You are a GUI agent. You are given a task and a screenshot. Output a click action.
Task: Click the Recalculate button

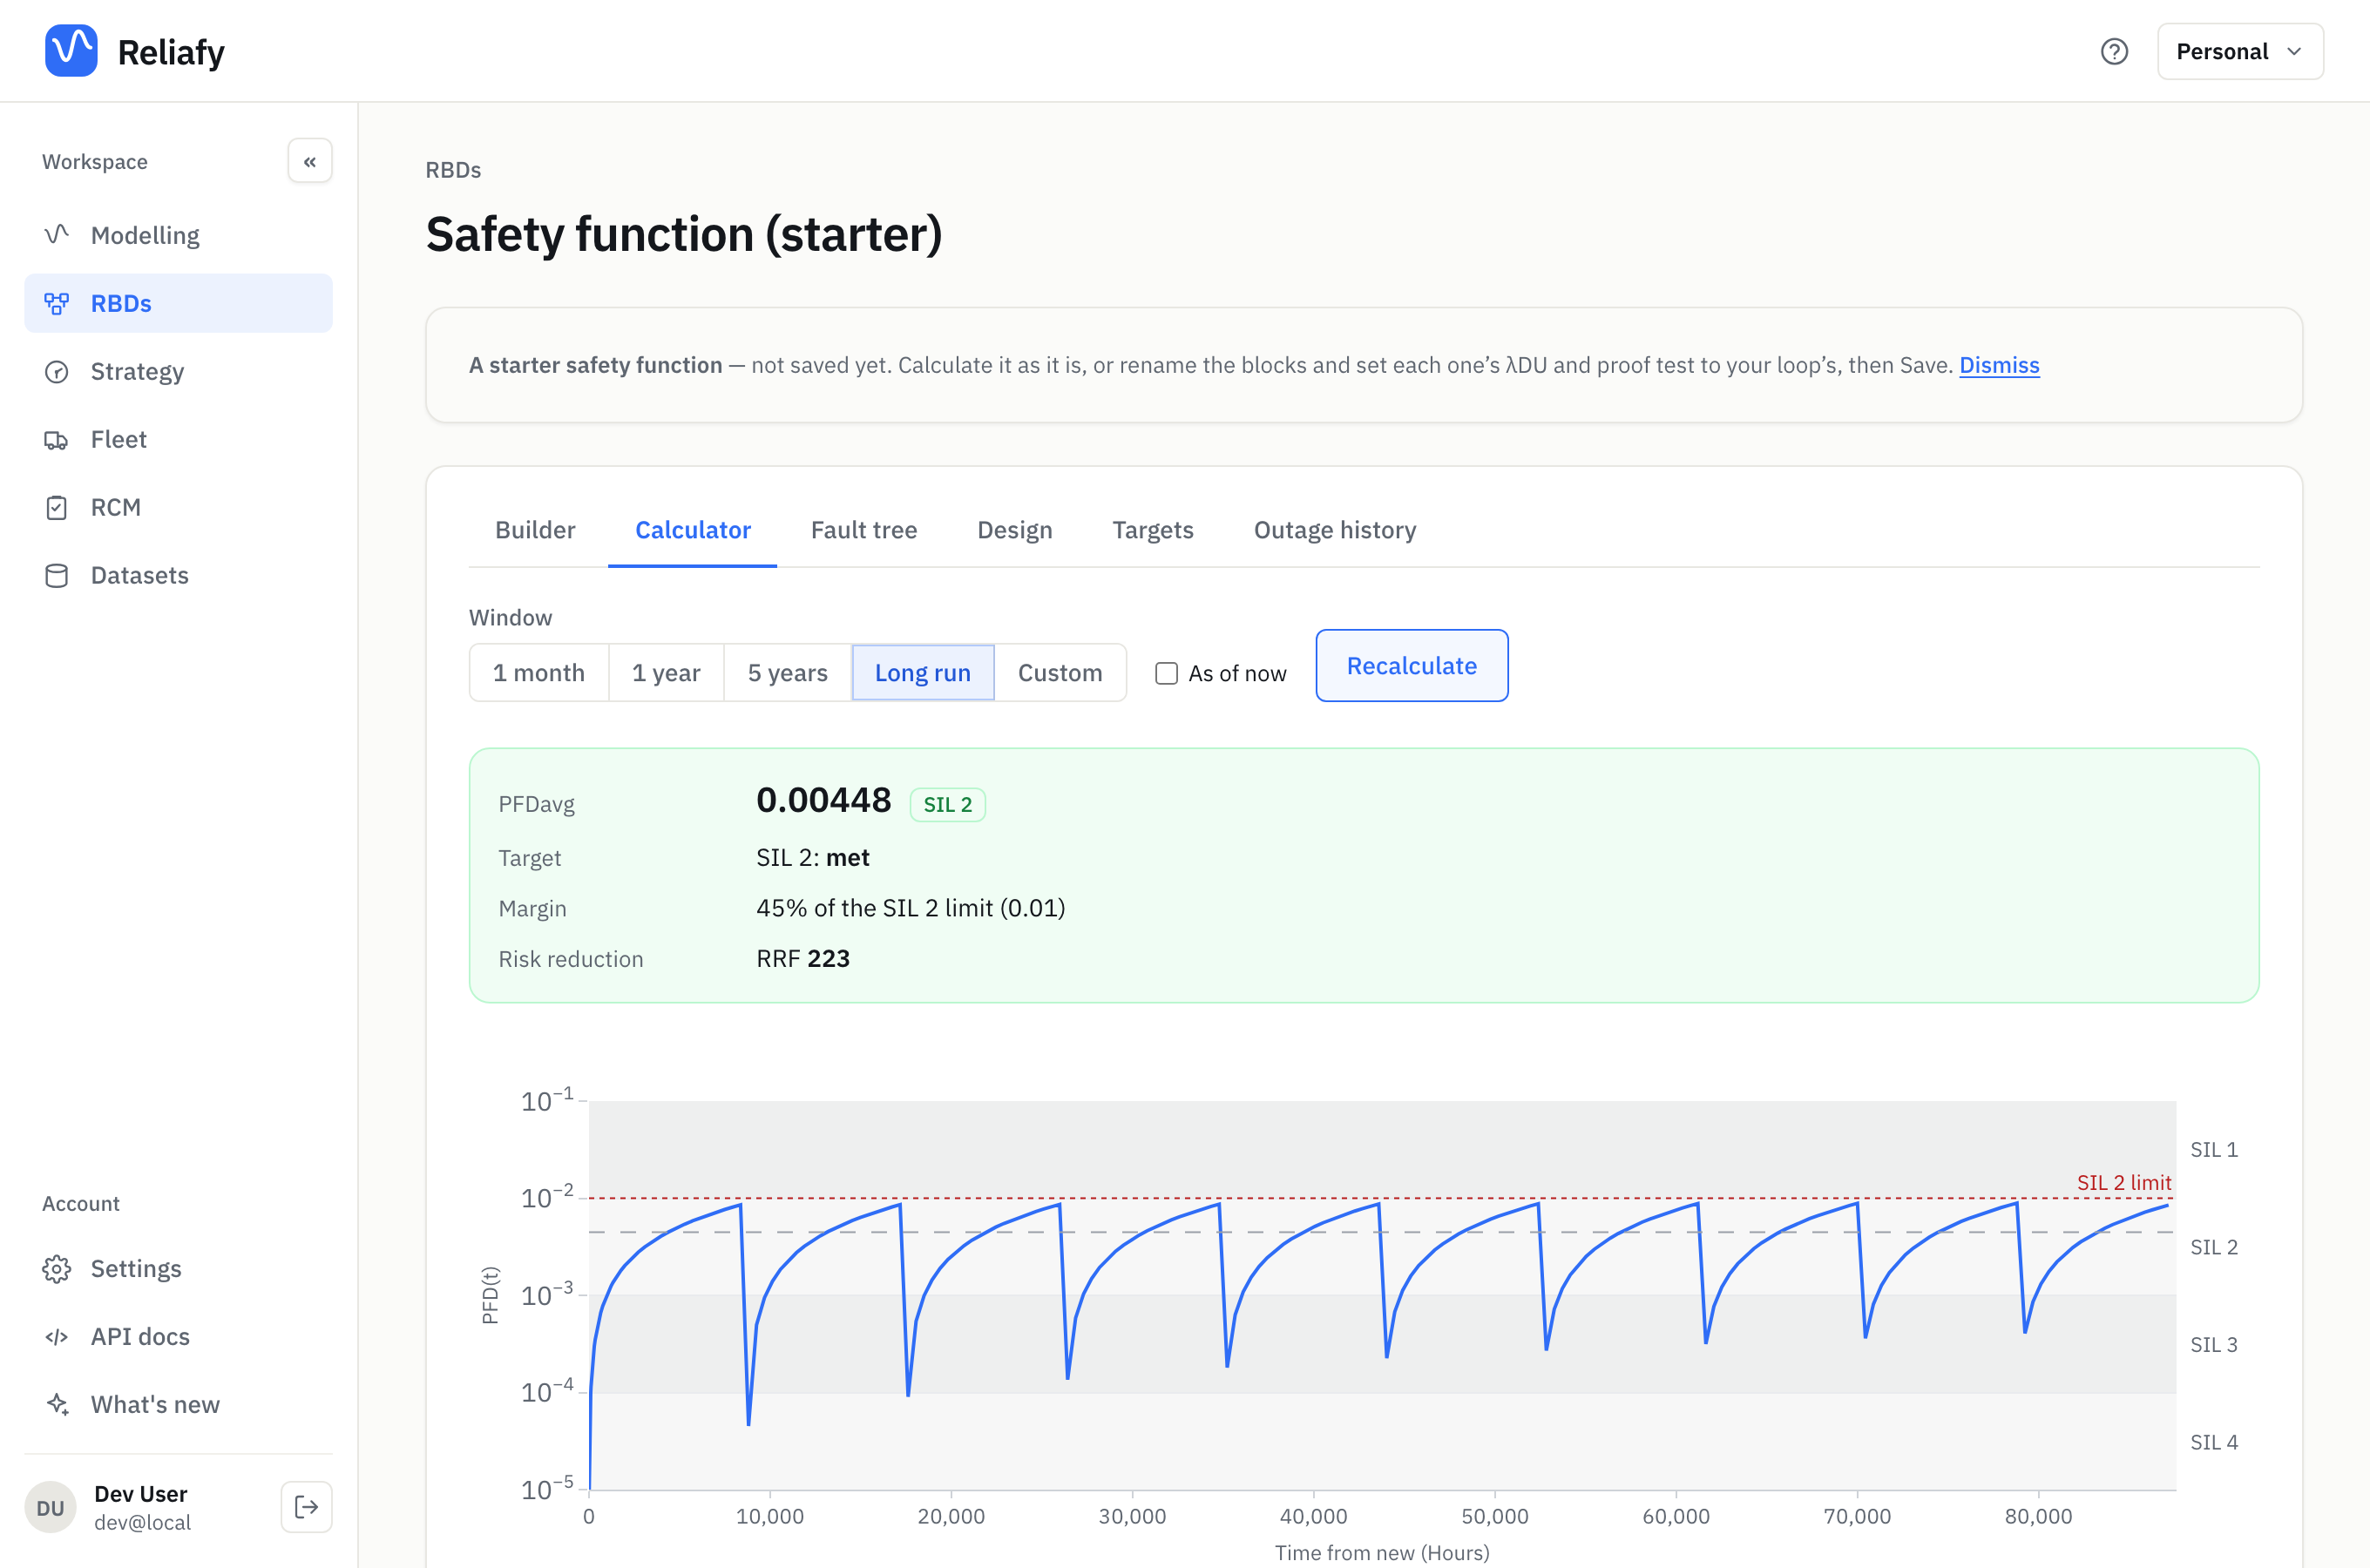(x=1411, y=666)
